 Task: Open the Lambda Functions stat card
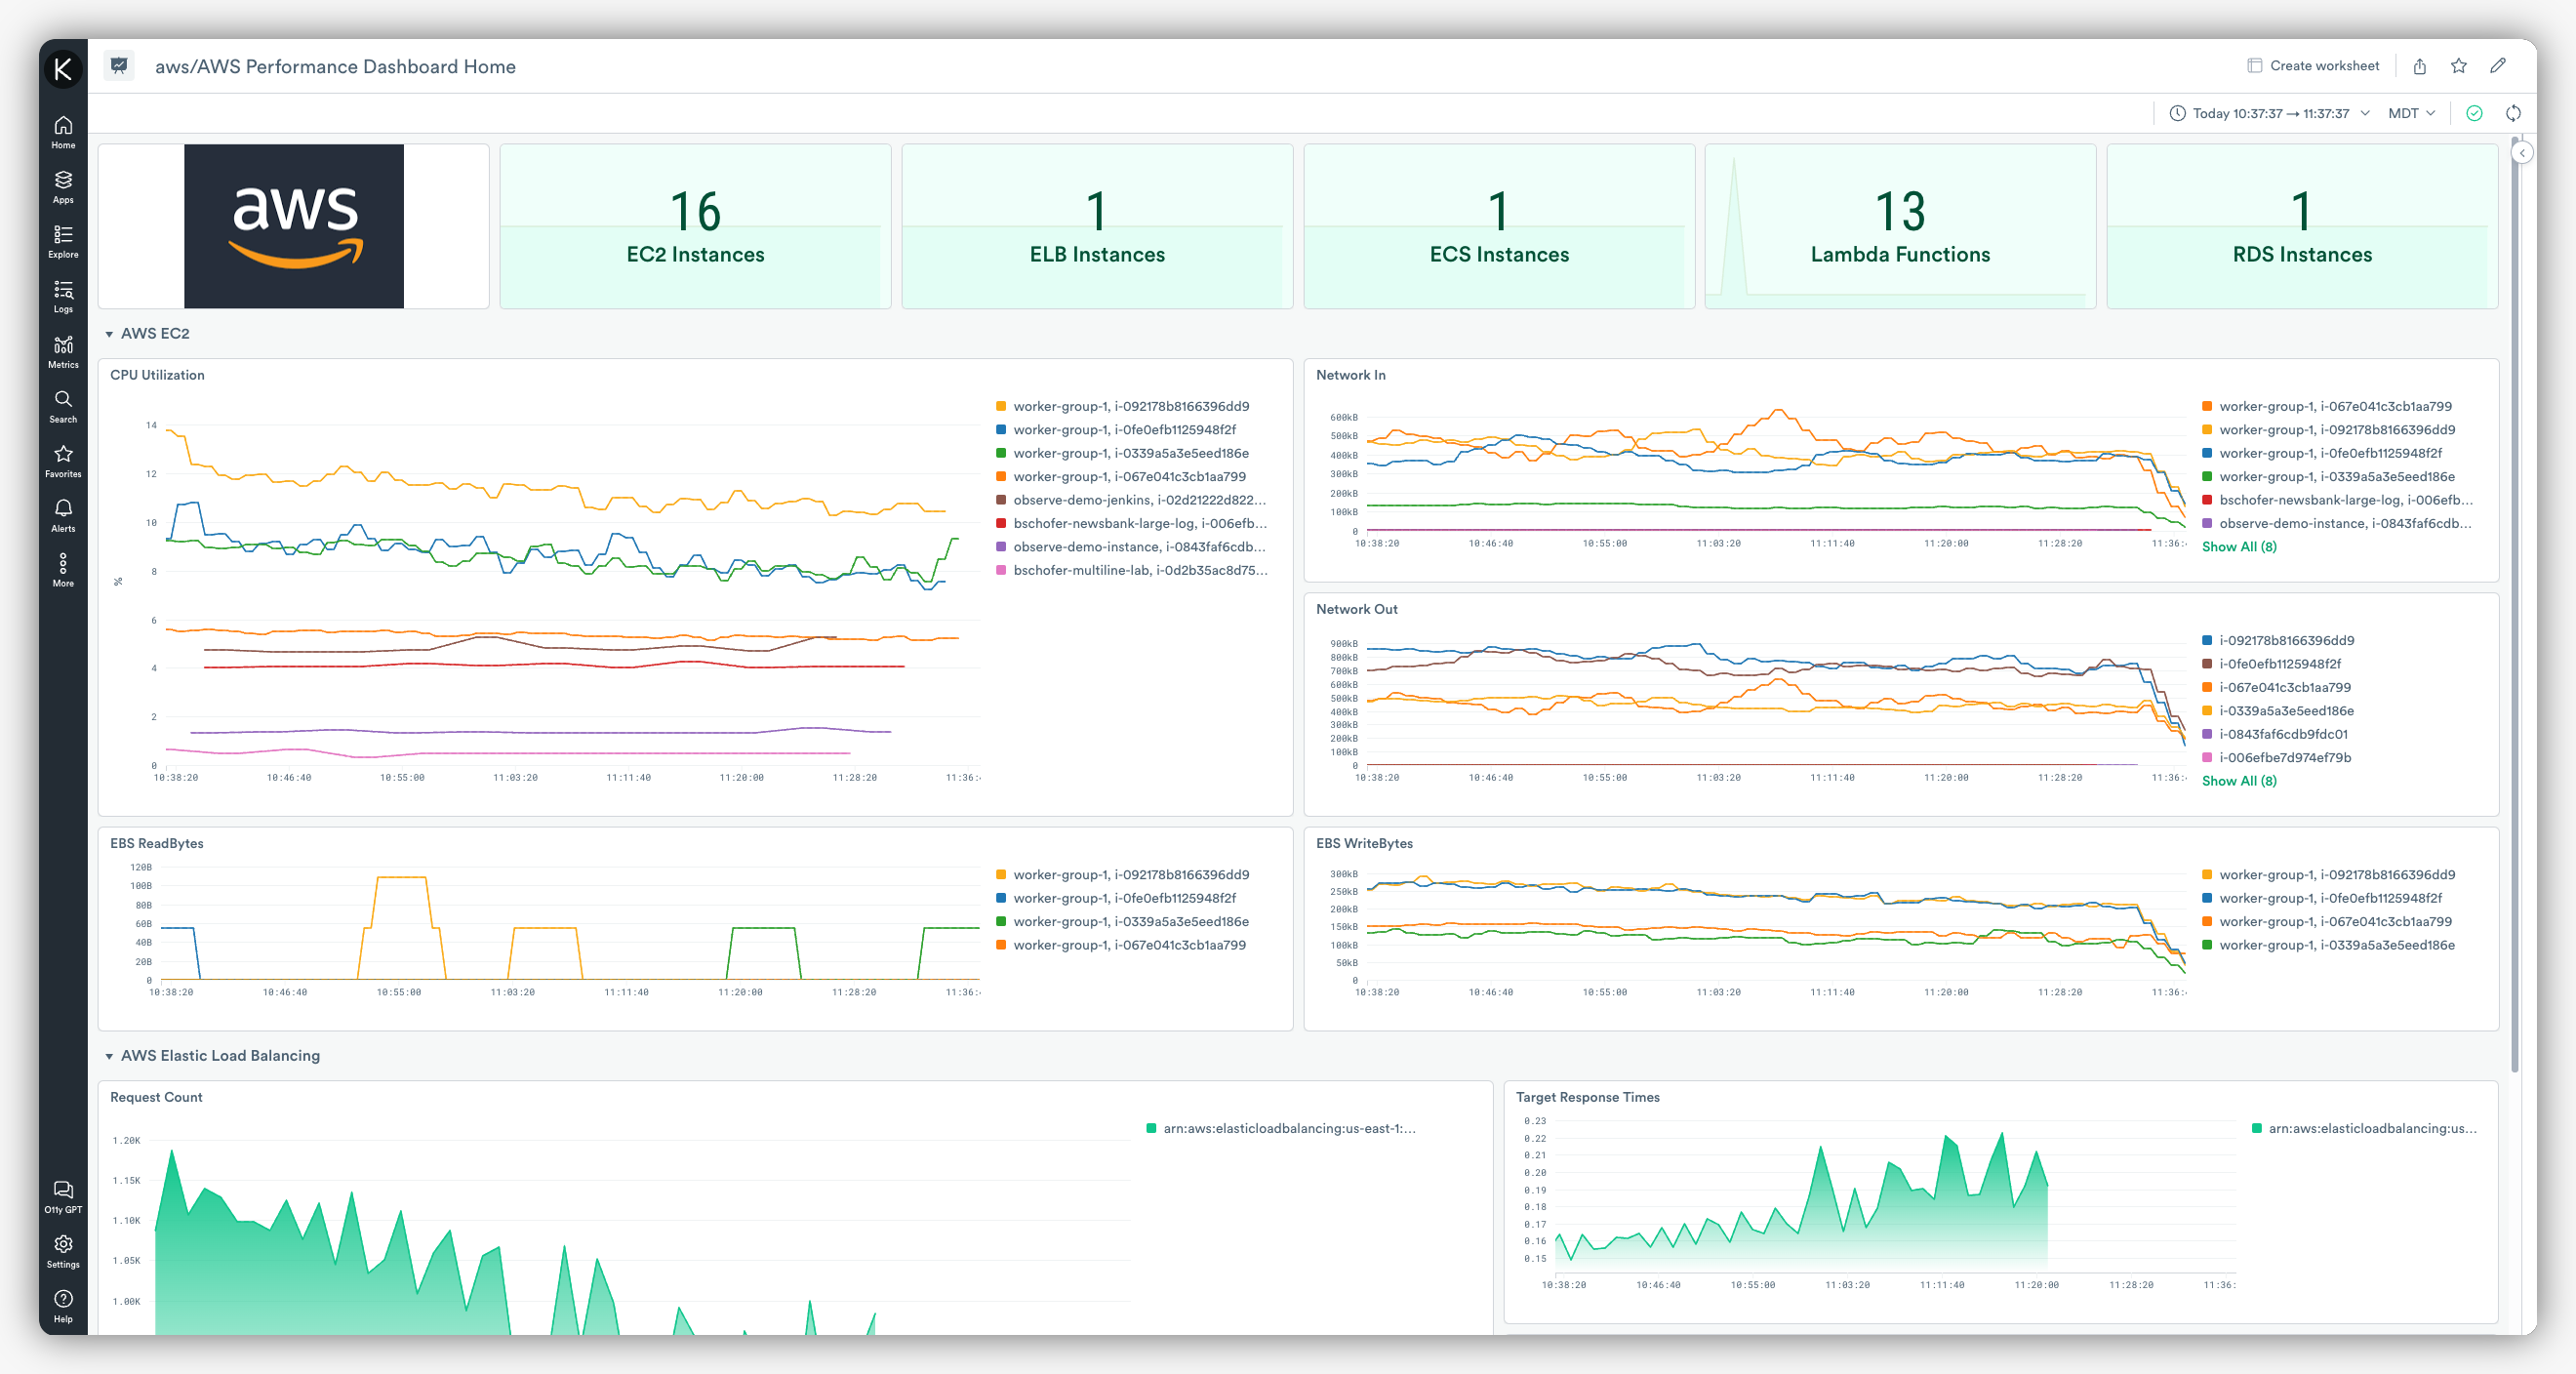(x=1900, y=226)
